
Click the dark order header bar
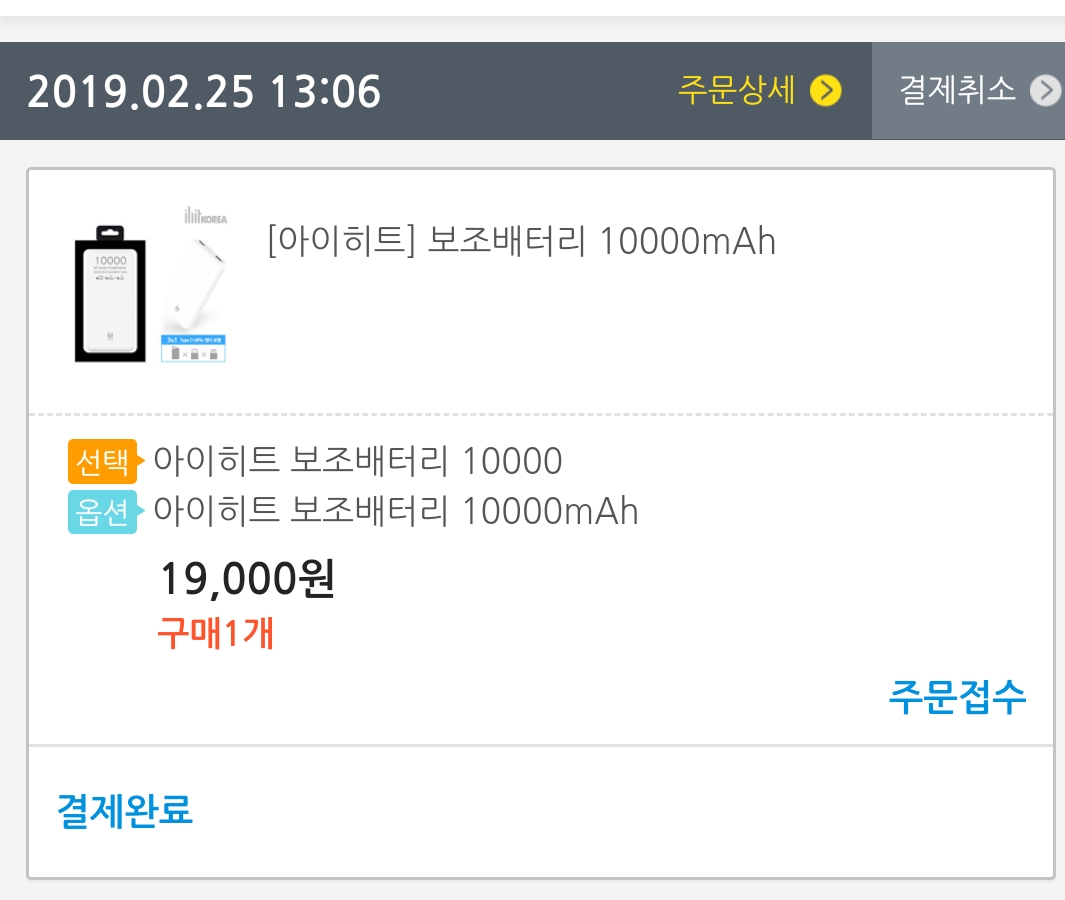(x=530, y=91)
